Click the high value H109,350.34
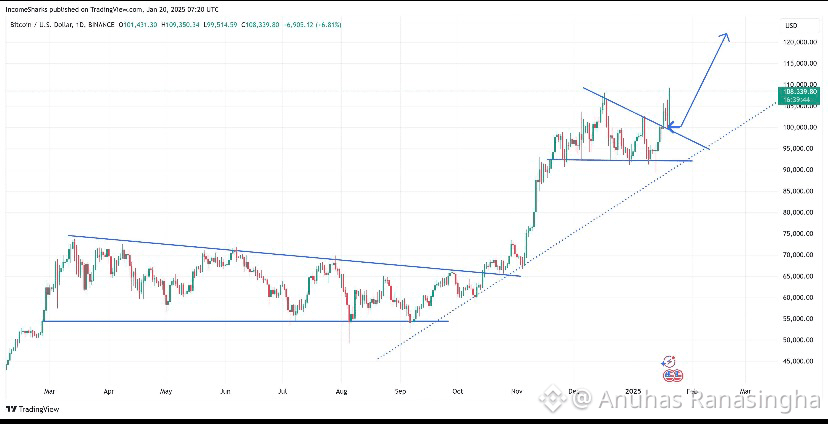This screenshot has width=828, height=424. point(181,25)
